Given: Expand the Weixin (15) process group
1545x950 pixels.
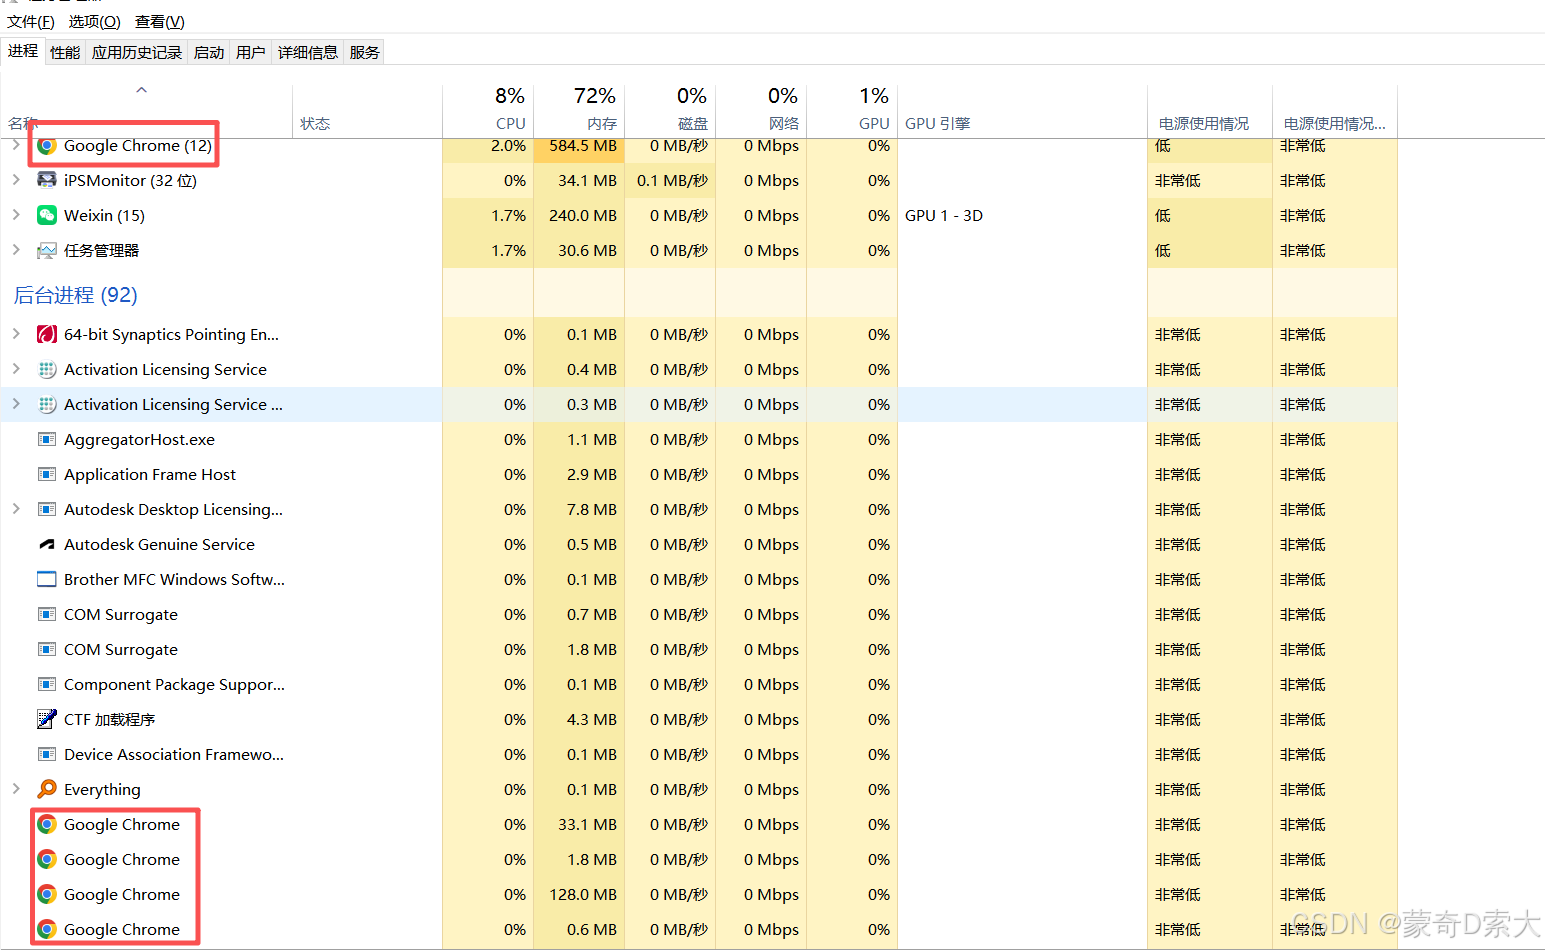Looking at the screenshot, I should tap(16, 215).
